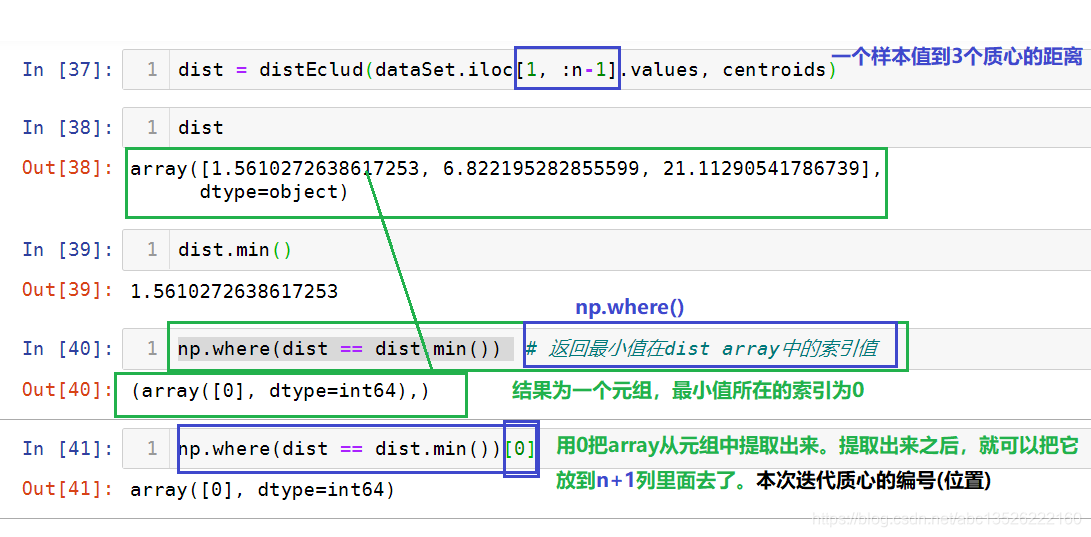Screen dimensions: 1091x537
Task: Click line number 1 in cell In [37]
Action: click(152, 70)
